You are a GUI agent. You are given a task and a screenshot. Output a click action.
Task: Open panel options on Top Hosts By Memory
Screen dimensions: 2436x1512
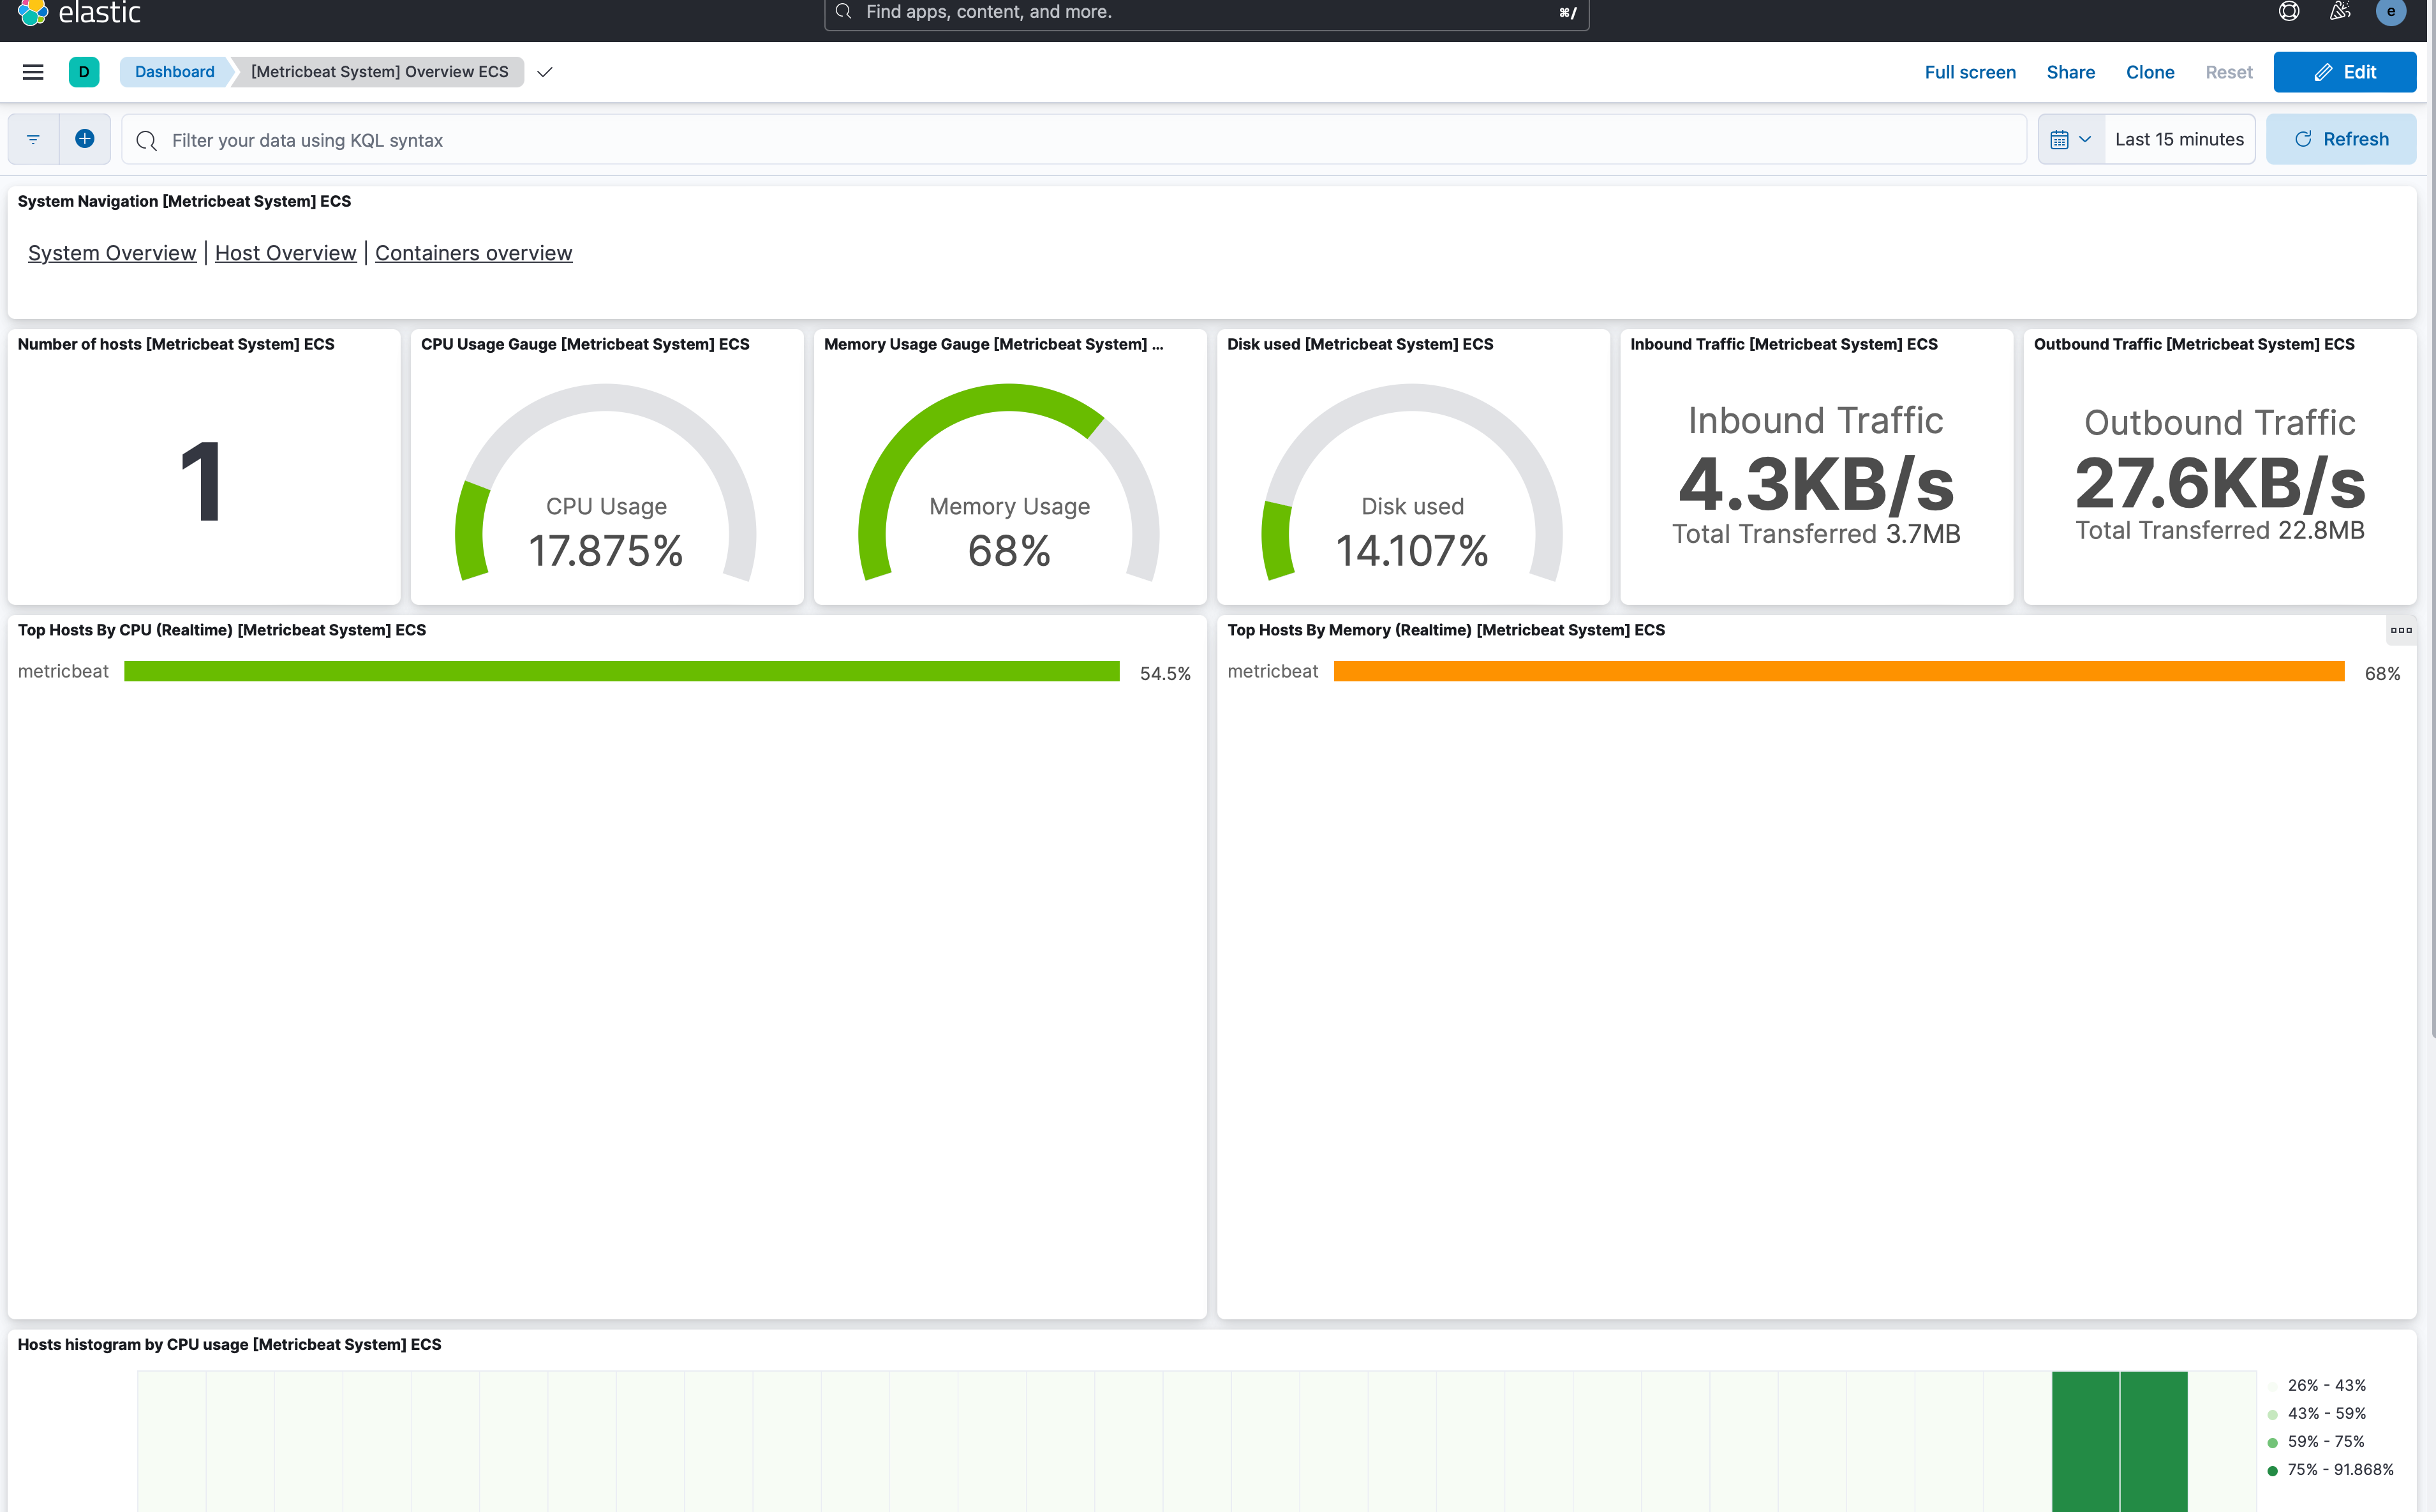(x=2401, y=630)
